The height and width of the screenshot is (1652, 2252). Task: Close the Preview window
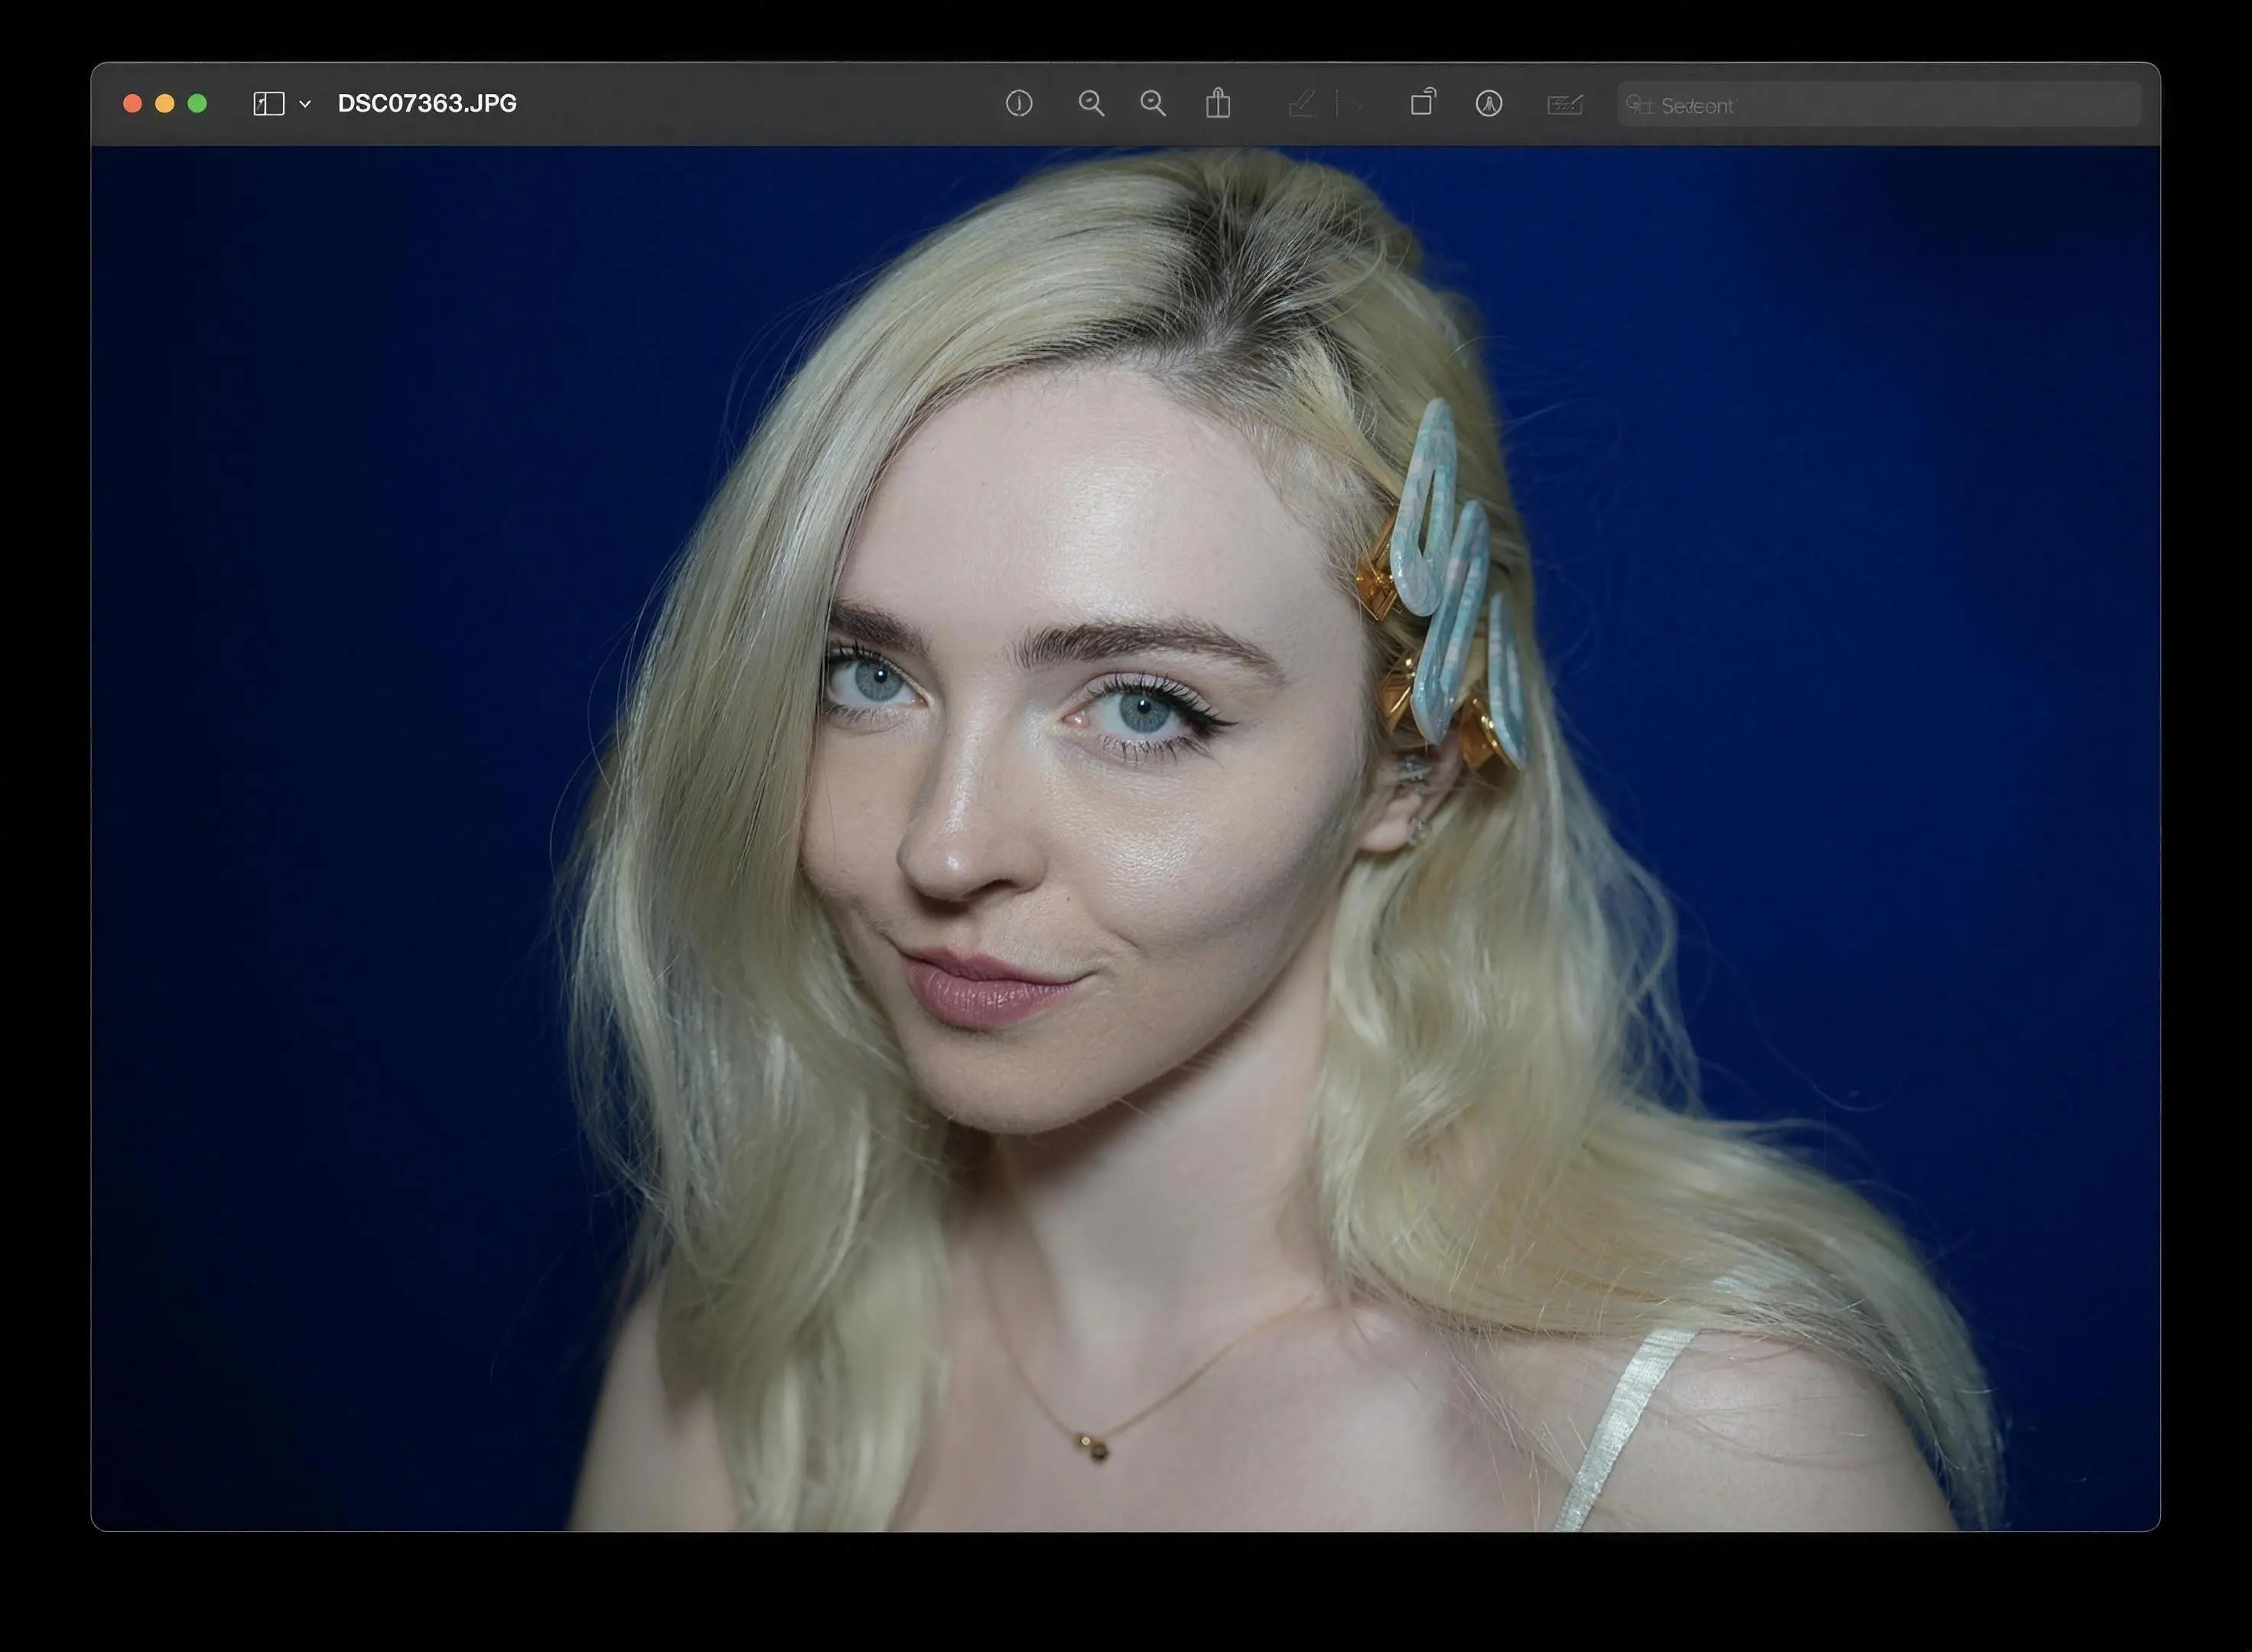(132, 103)
